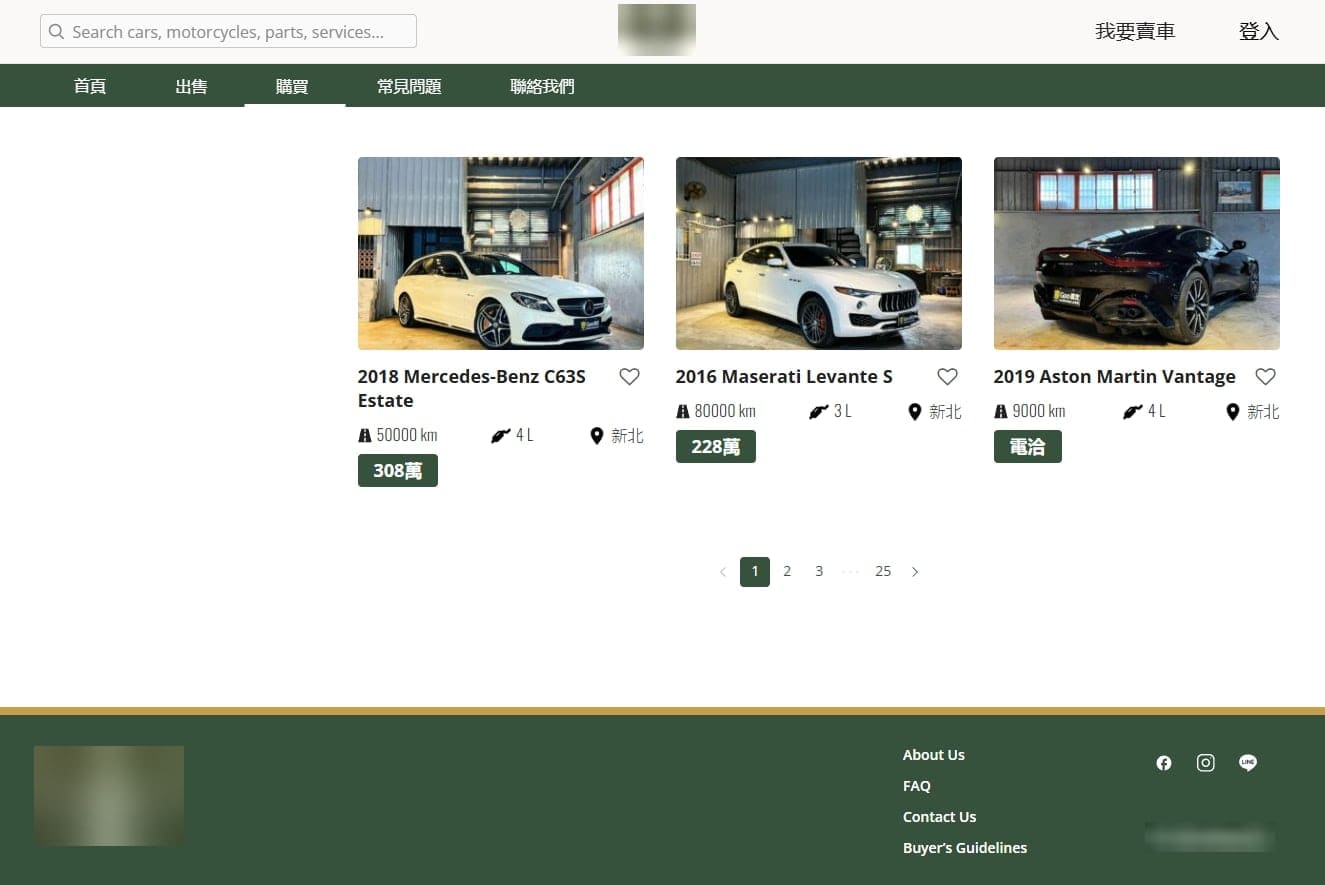Click the location pin on Maserati listing
This screenshot has height=885, width=1325.
915,412
